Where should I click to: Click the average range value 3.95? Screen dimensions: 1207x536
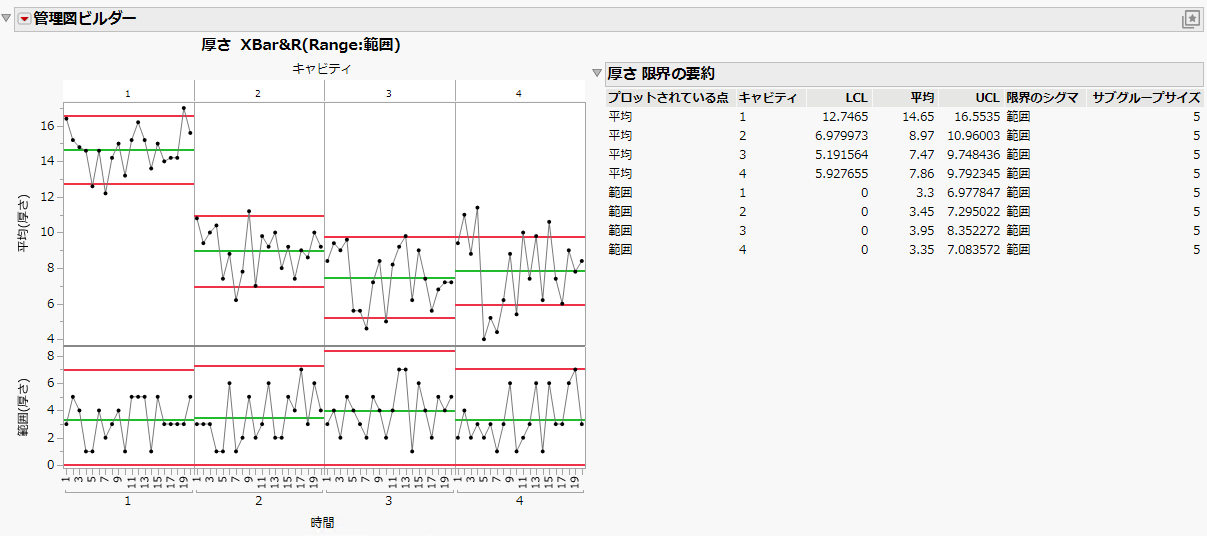coord(922,230)
